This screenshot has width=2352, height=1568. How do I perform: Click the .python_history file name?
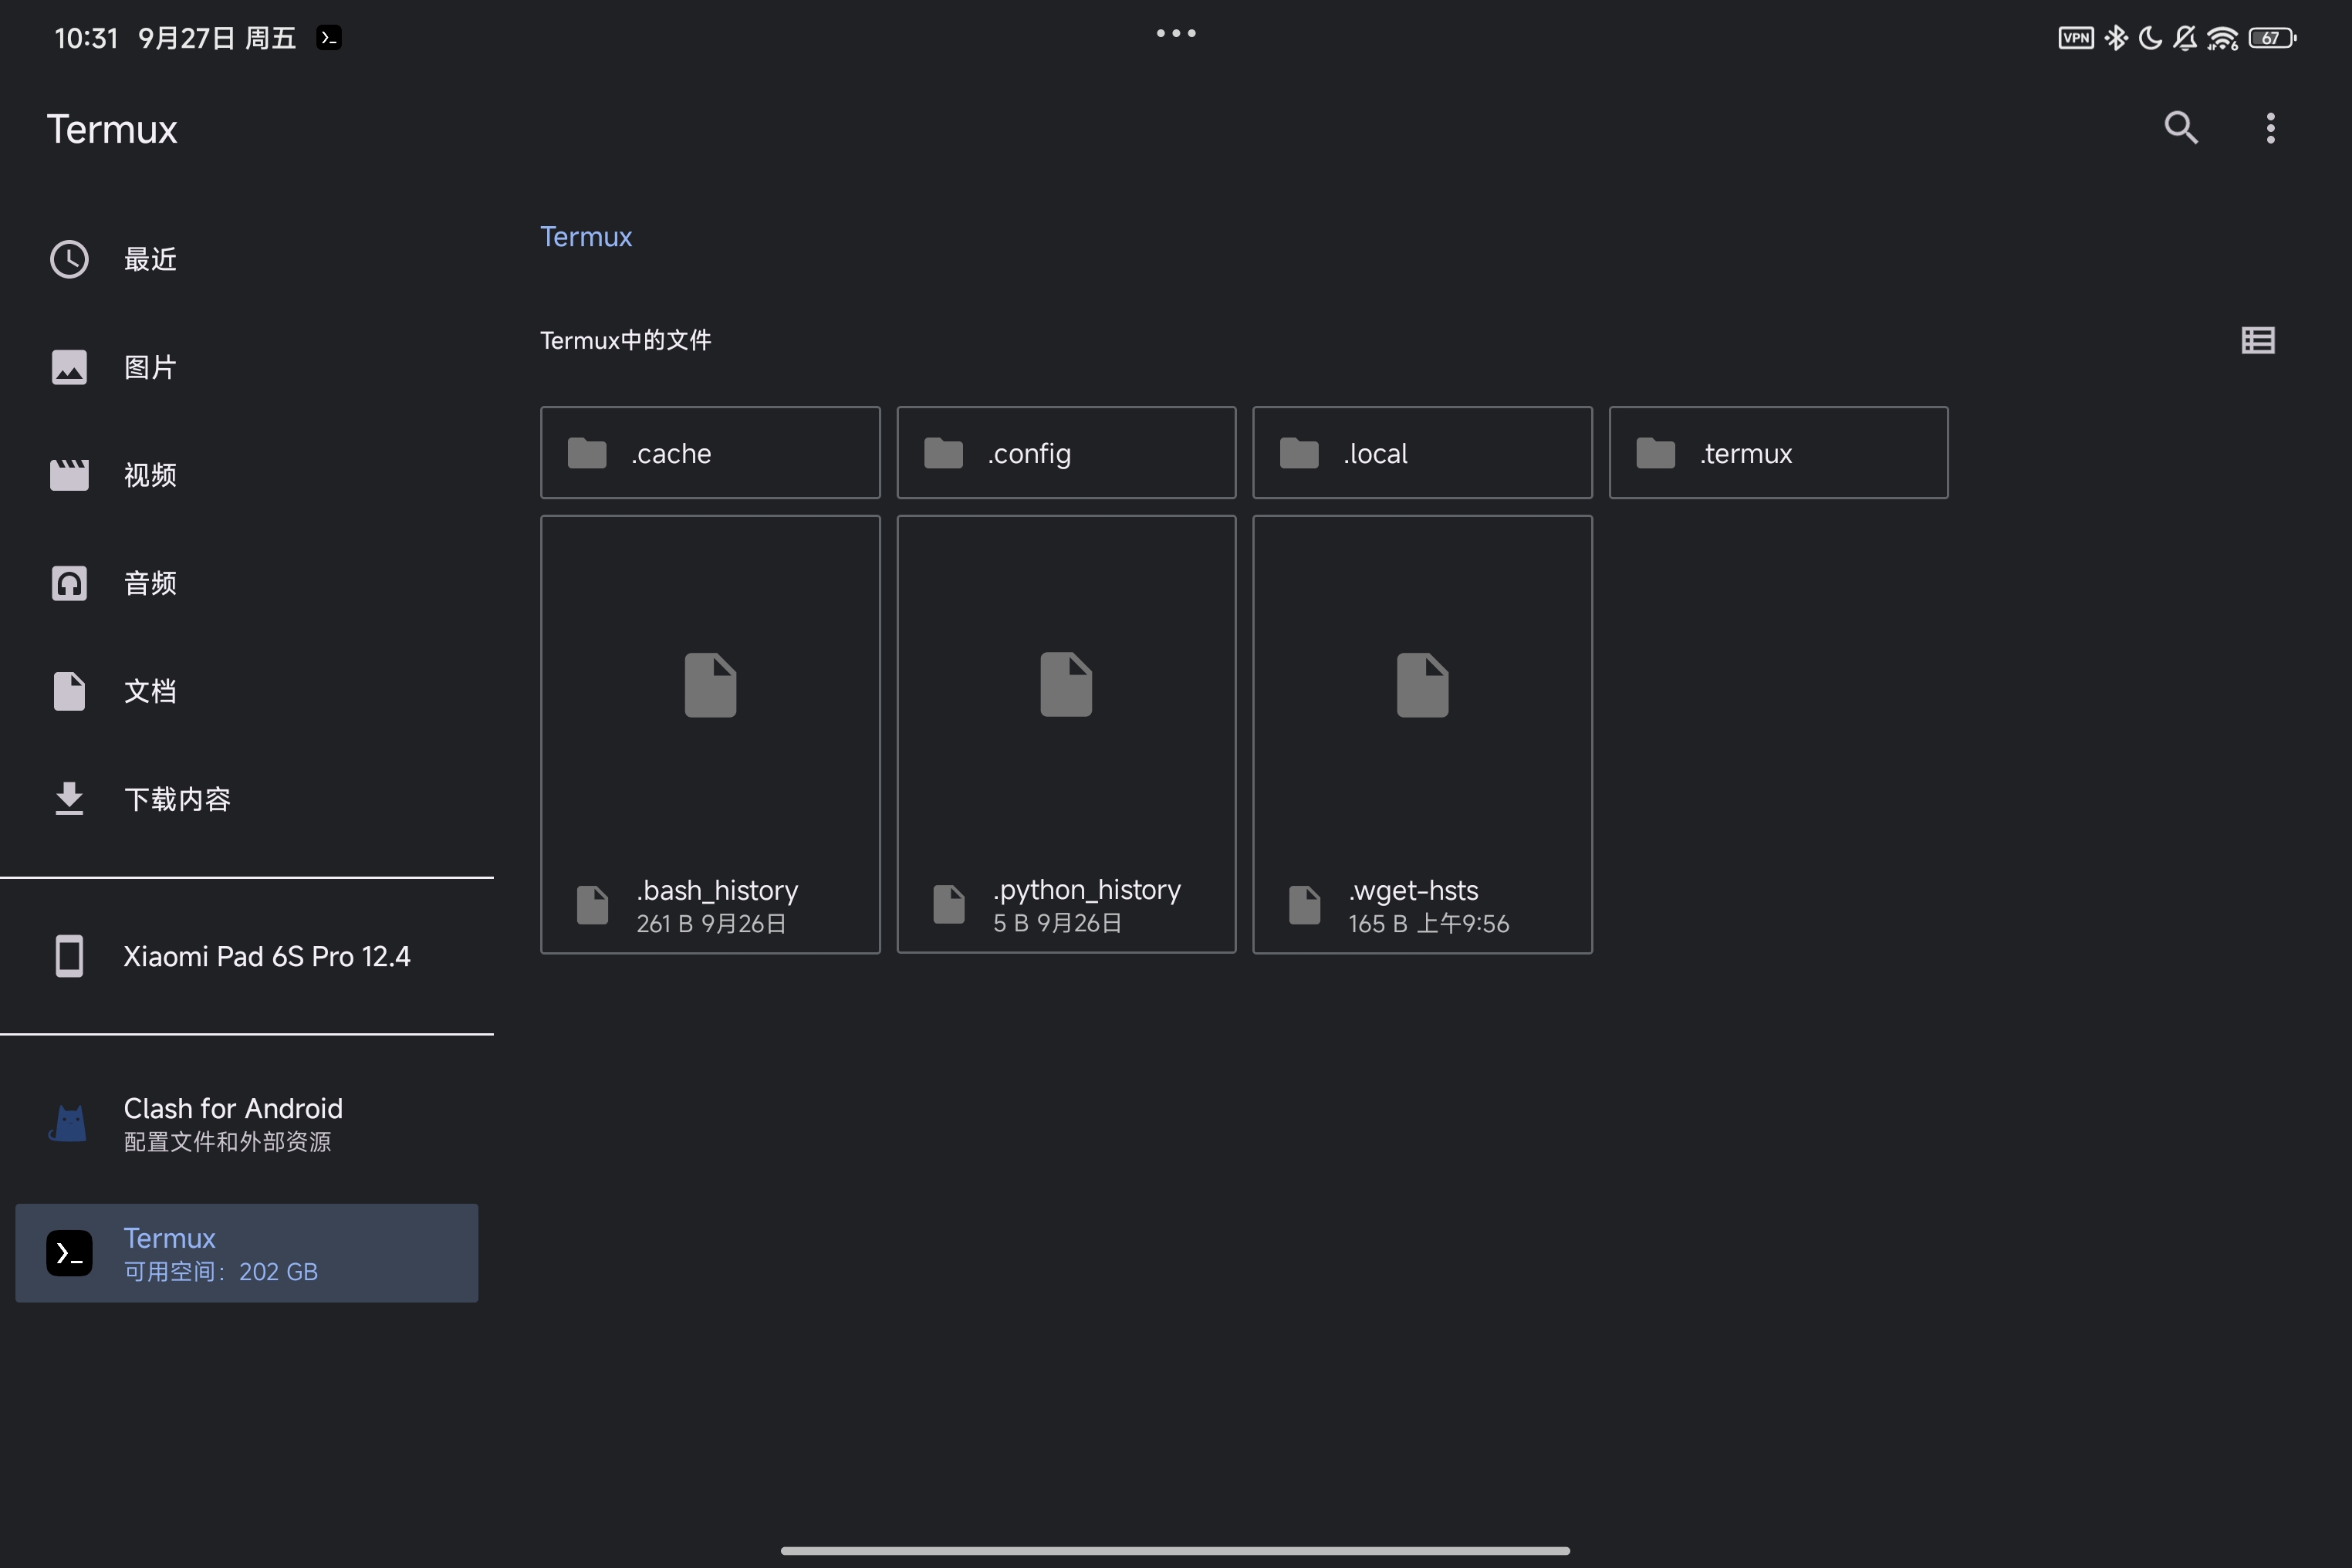[1087, 890]
